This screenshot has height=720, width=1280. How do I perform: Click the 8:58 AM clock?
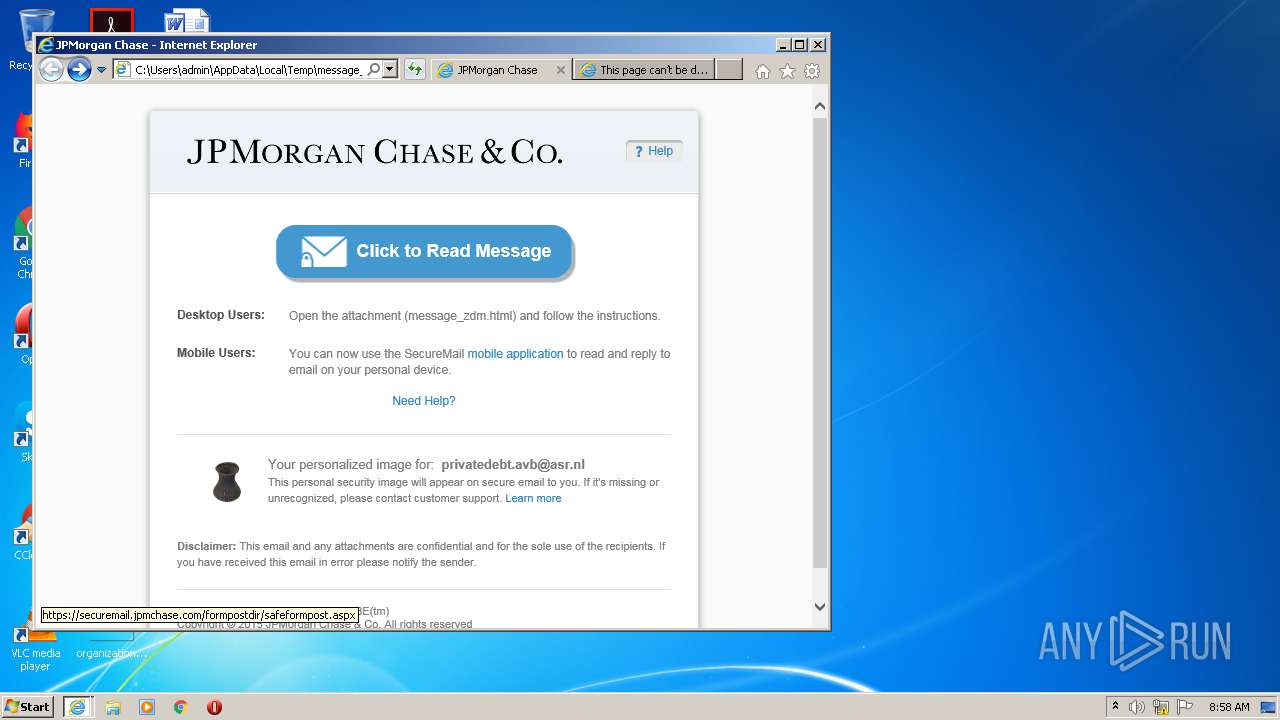pos(1229,707)
